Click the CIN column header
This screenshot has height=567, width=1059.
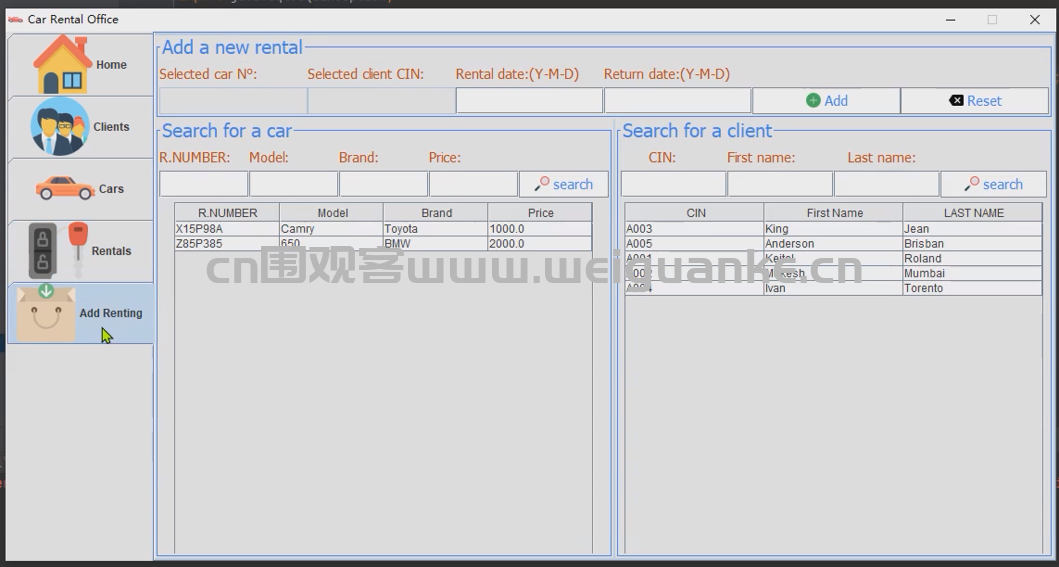tap(695, 213)
